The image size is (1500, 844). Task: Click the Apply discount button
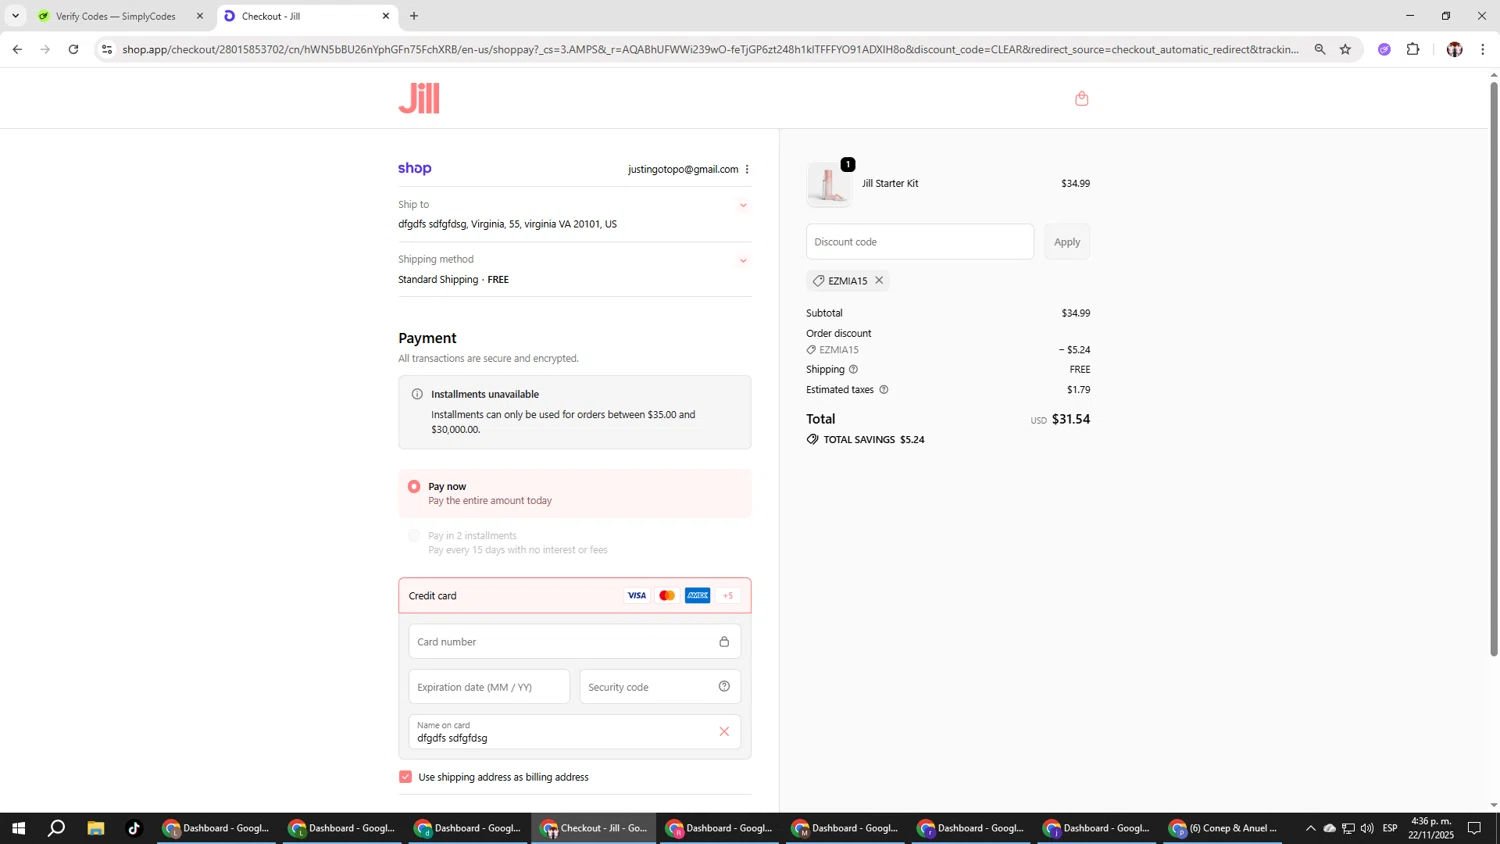tap(1067, 242)
